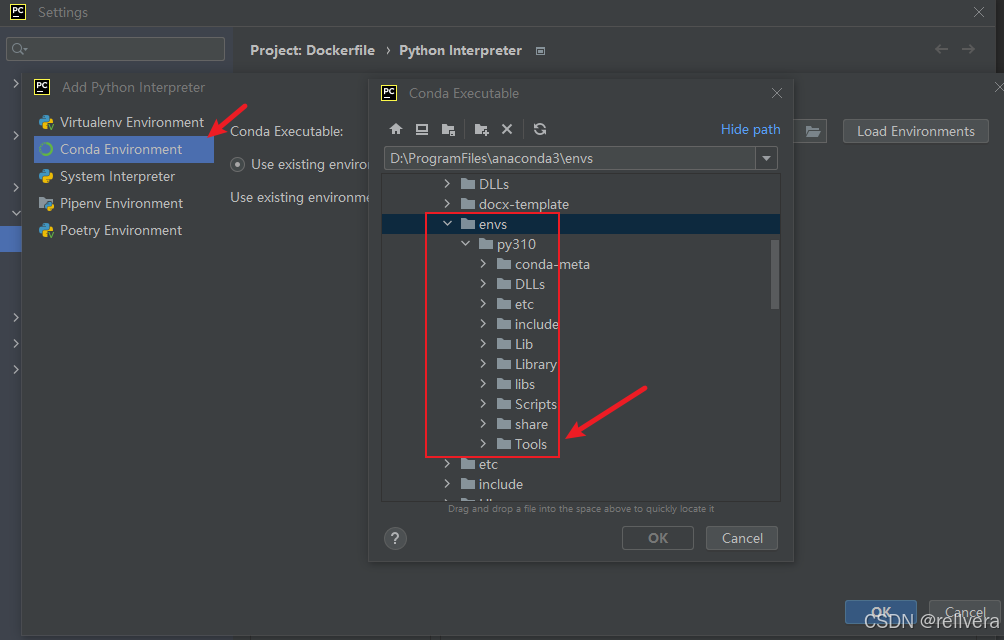Create a new directory icon

pyautogui.click(x=482, y=129)
